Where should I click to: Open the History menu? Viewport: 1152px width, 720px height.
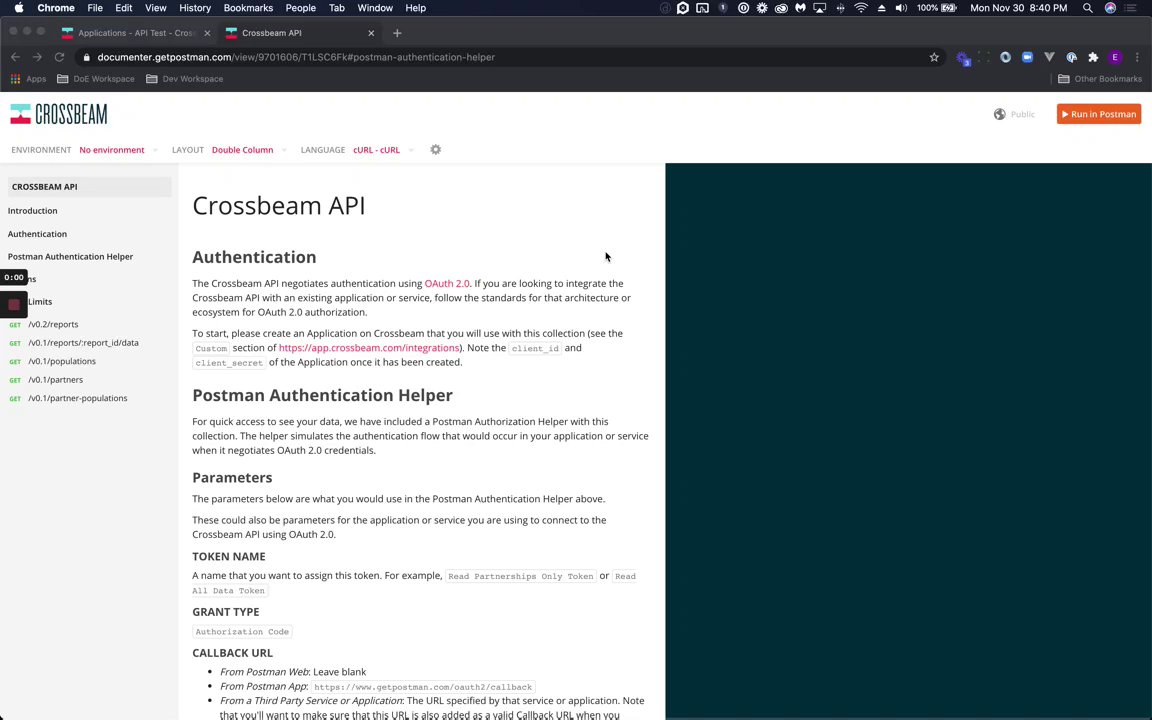tap(195, 8)
